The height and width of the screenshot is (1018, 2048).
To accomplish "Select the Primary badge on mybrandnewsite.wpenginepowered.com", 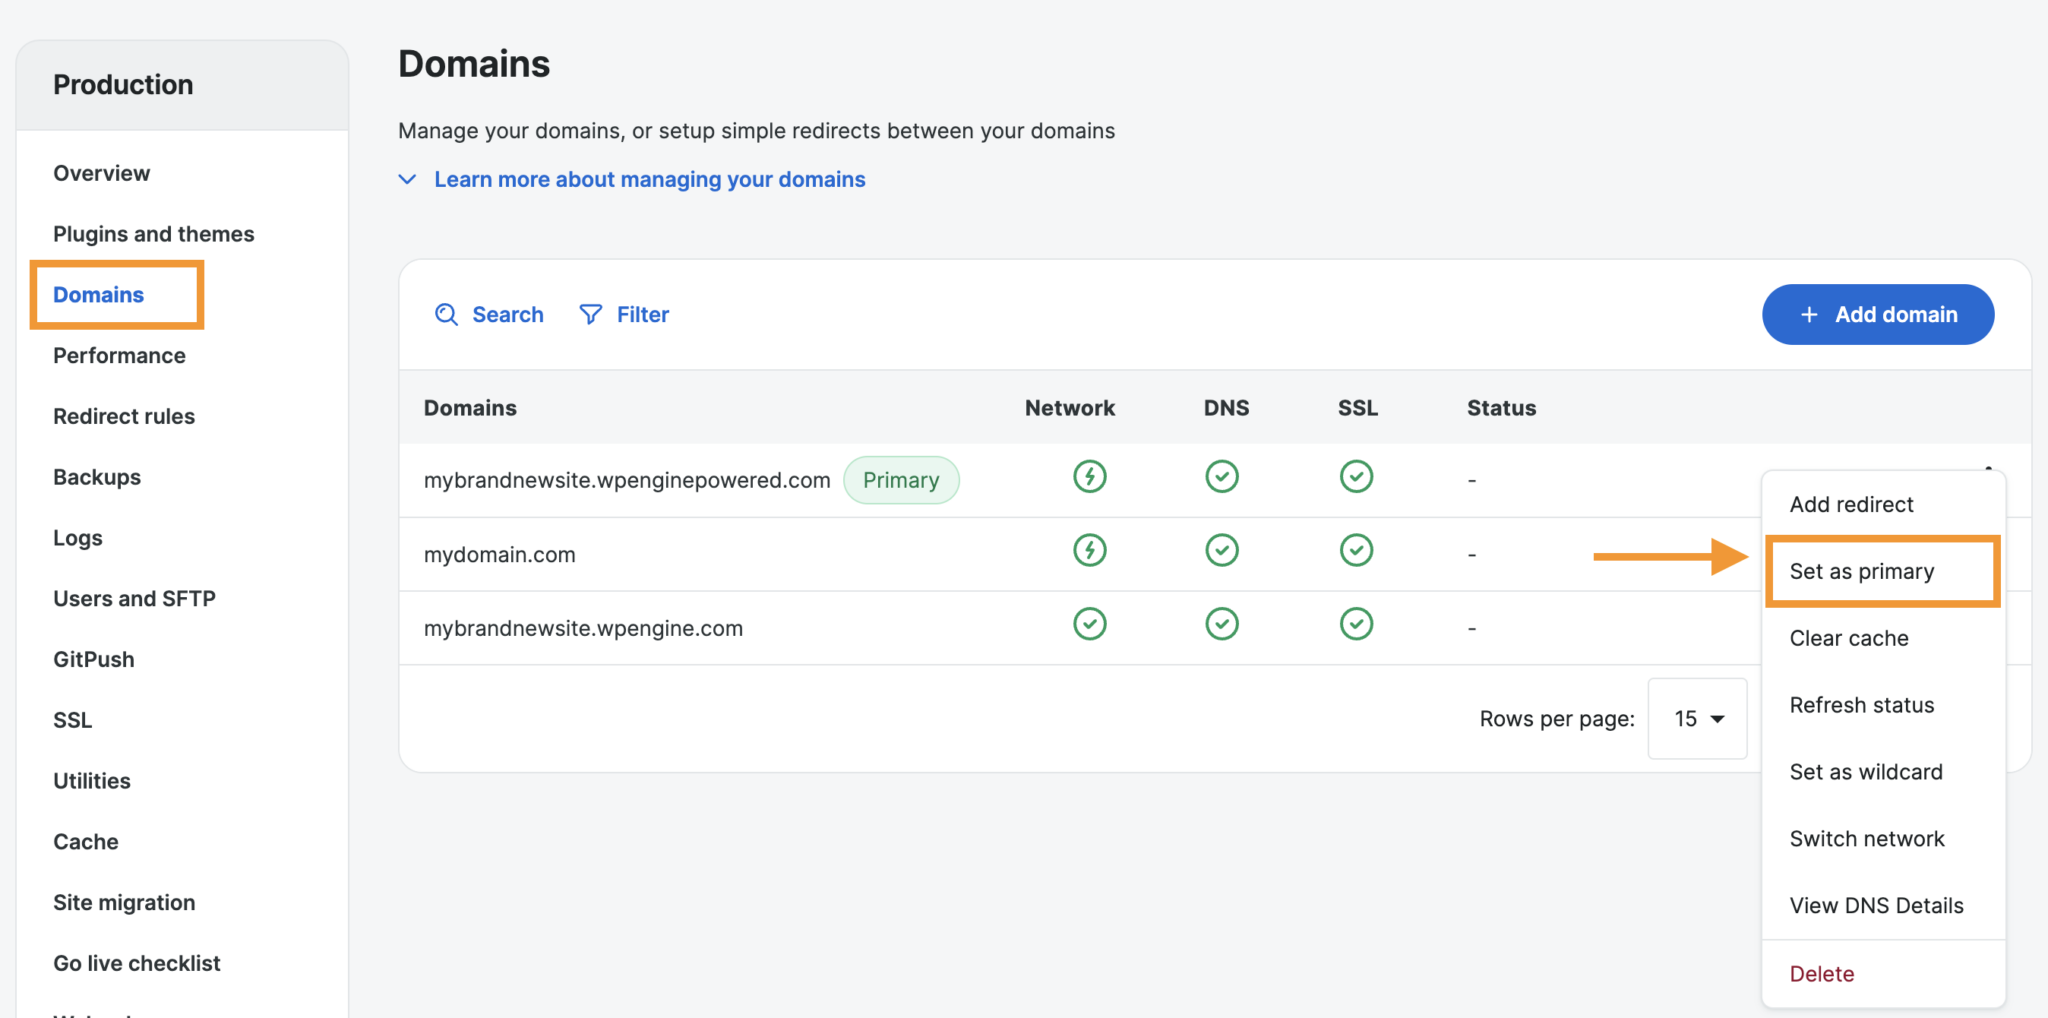I will 900,479.
